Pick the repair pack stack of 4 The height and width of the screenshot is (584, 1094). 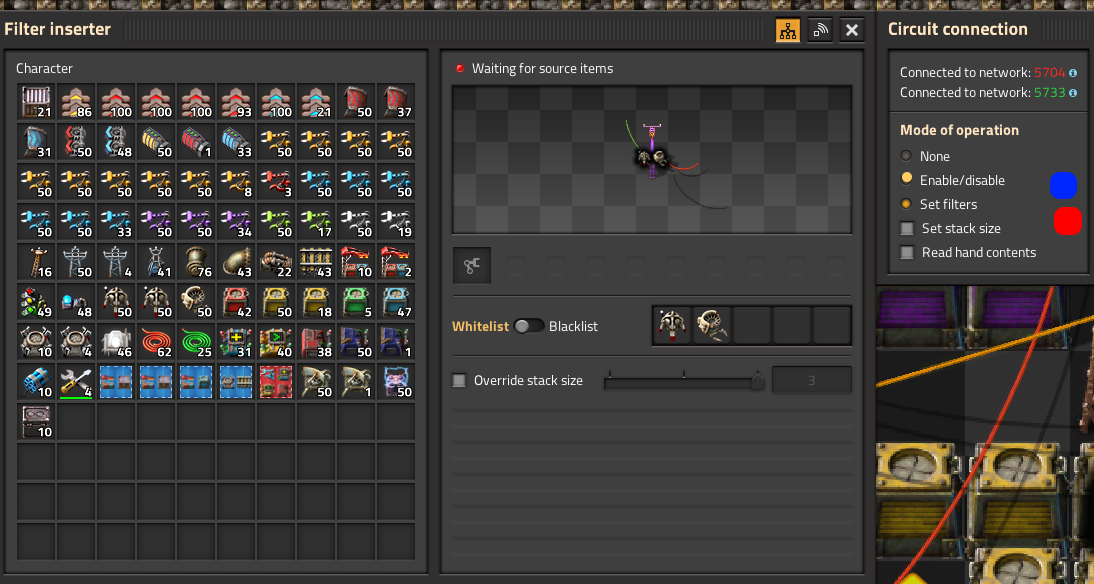click(76, 382)
